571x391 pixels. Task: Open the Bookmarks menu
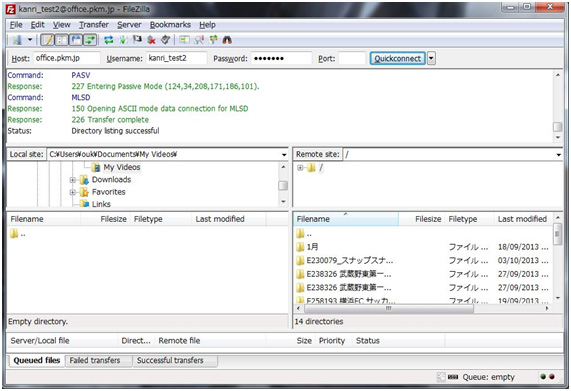[170, 25]
